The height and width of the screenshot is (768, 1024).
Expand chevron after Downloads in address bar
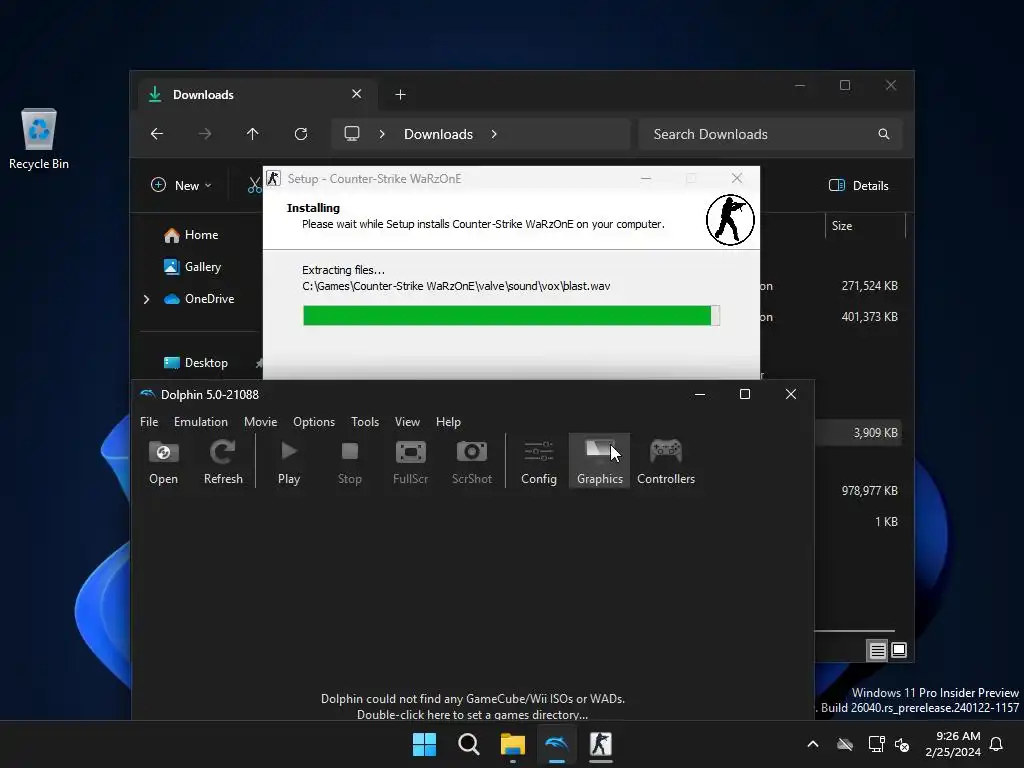click(x=494, y=134)
